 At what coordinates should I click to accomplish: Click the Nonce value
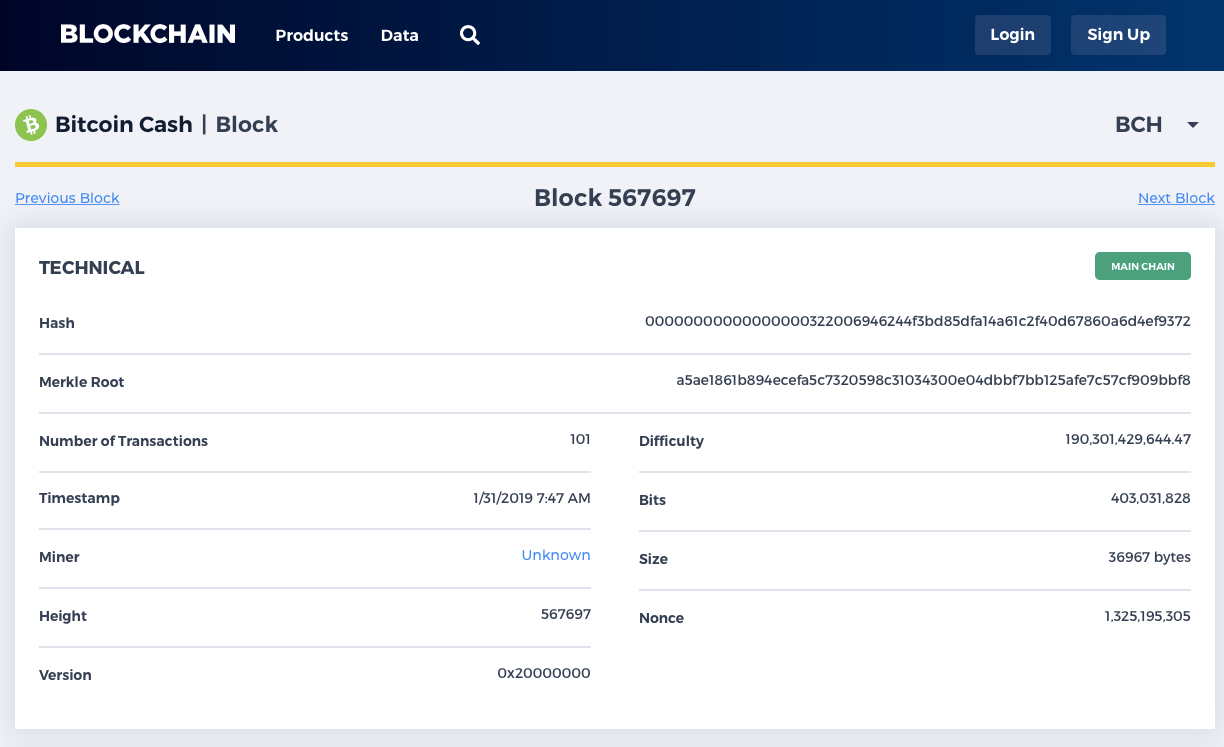coord(1148,618)
